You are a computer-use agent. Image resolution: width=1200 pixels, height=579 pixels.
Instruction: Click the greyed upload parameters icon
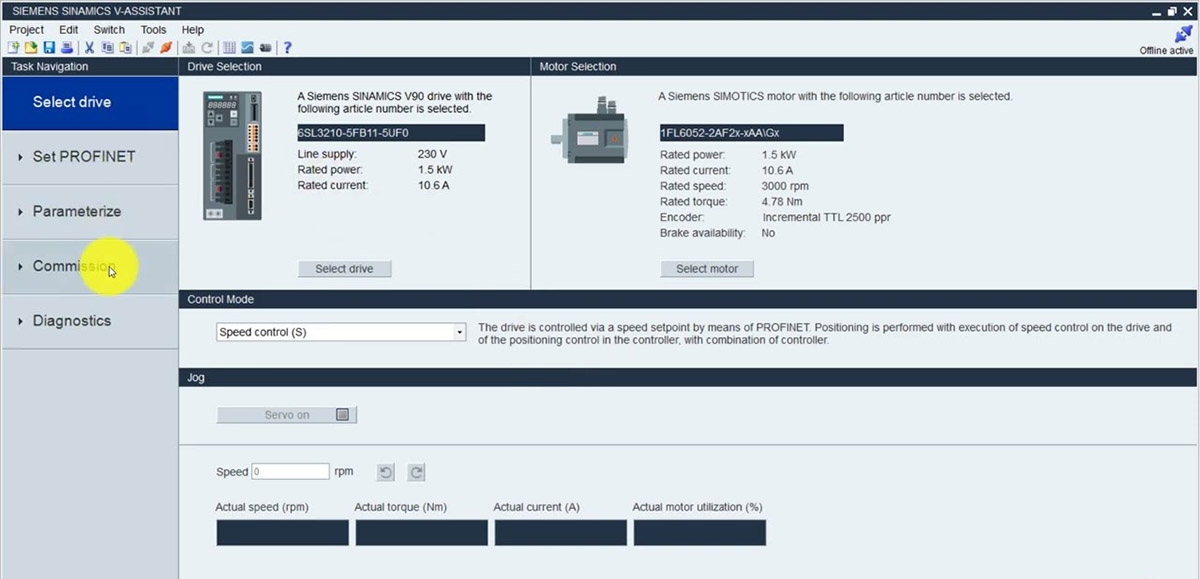pyautogui.click(x=188, y=47)
